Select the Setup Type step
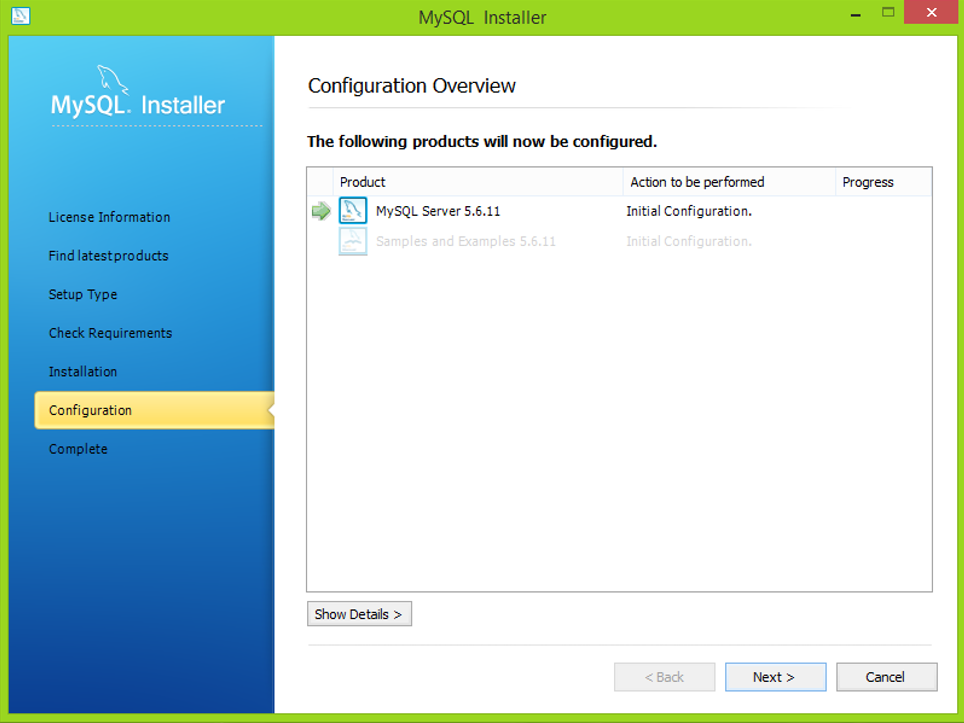Screen dimensions: 964x723 click(x=83, y=294)
